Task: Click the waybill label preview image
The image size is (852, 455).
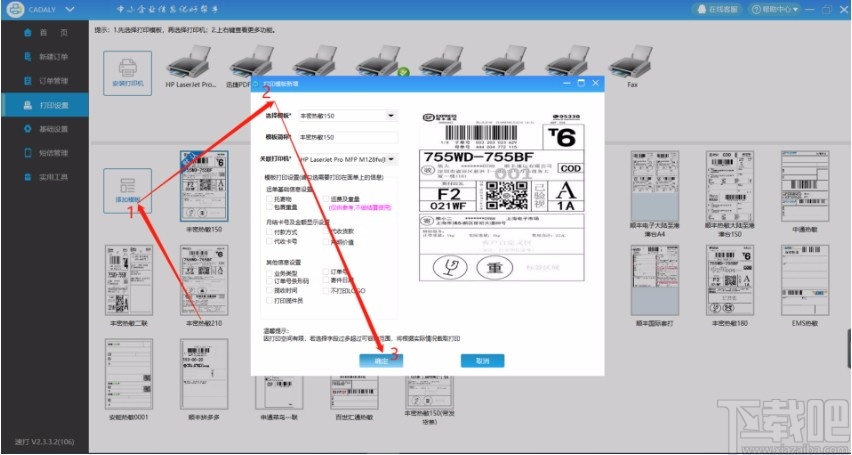Action: [x=502, y=196]
